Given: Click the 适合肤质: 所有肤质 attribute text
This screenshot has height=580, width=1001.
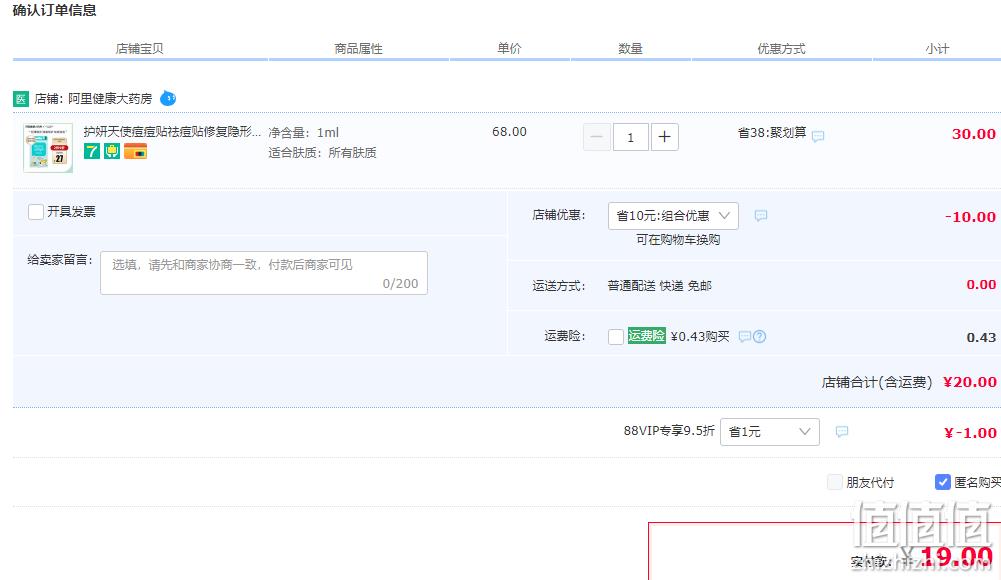Looking at the screenshot, I should (x=322, y=152).
